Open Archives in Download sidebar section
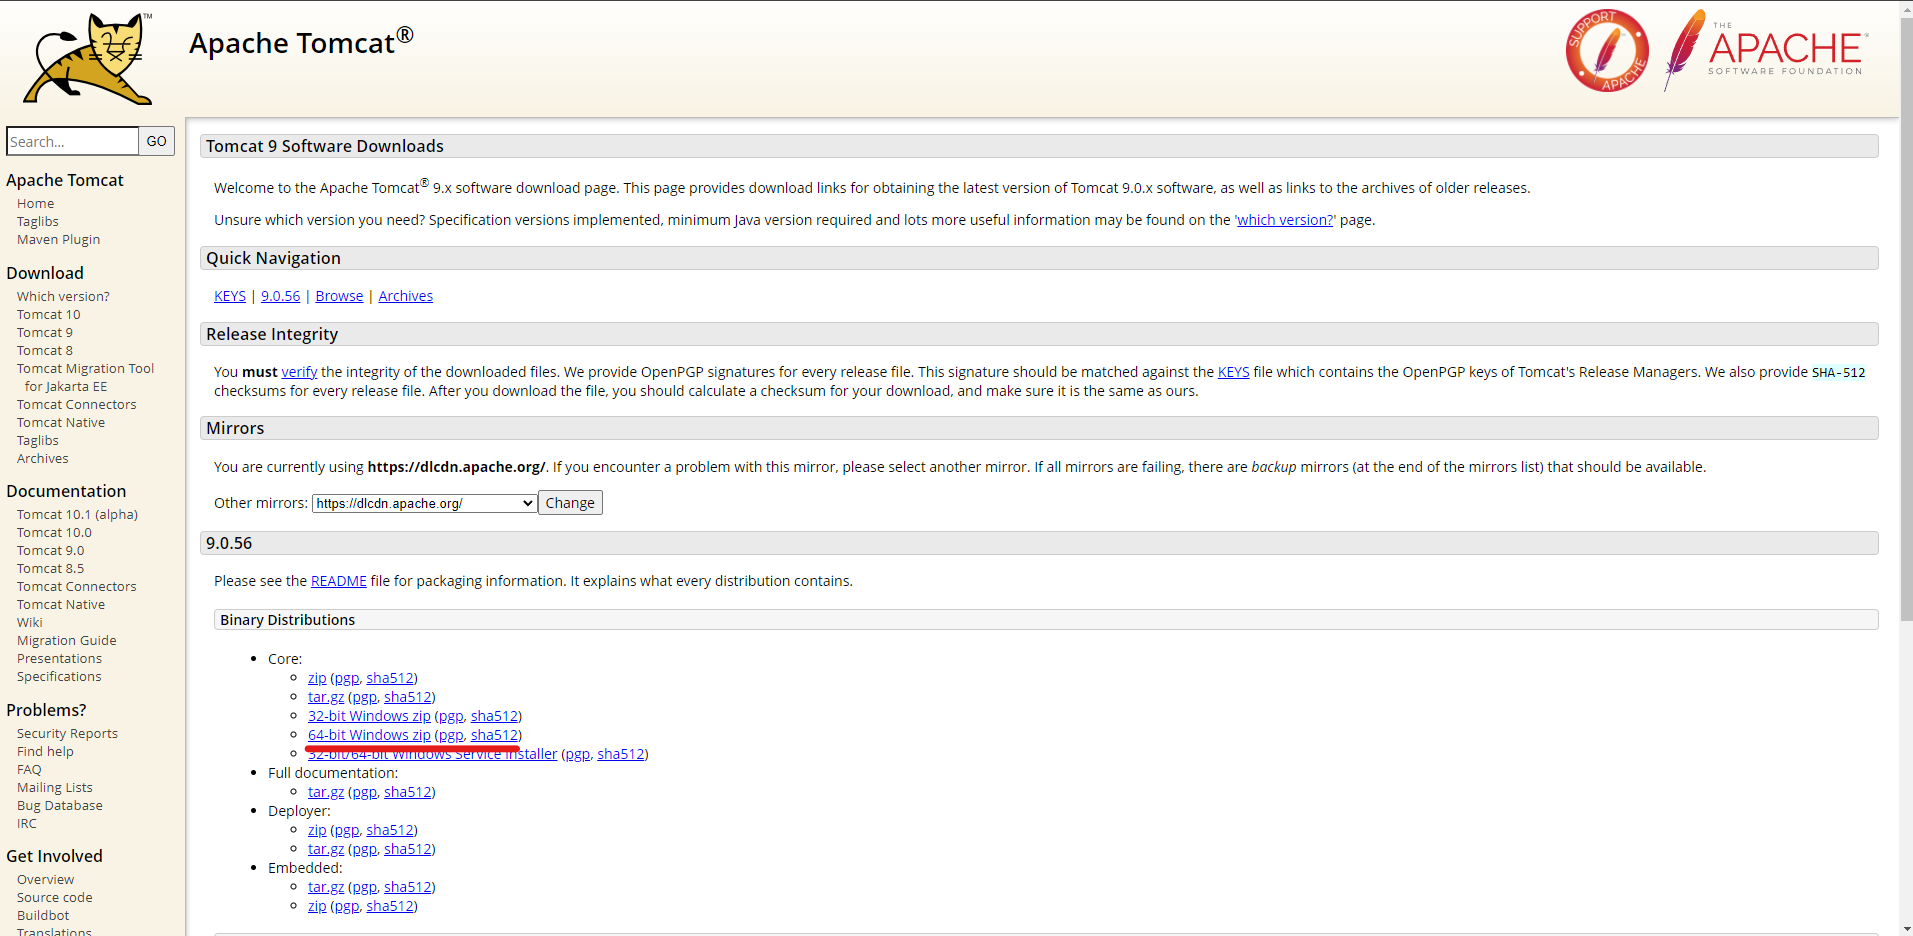Viewport: 1913px width, 936px height. pyautogui.click(x=43, y=458)
